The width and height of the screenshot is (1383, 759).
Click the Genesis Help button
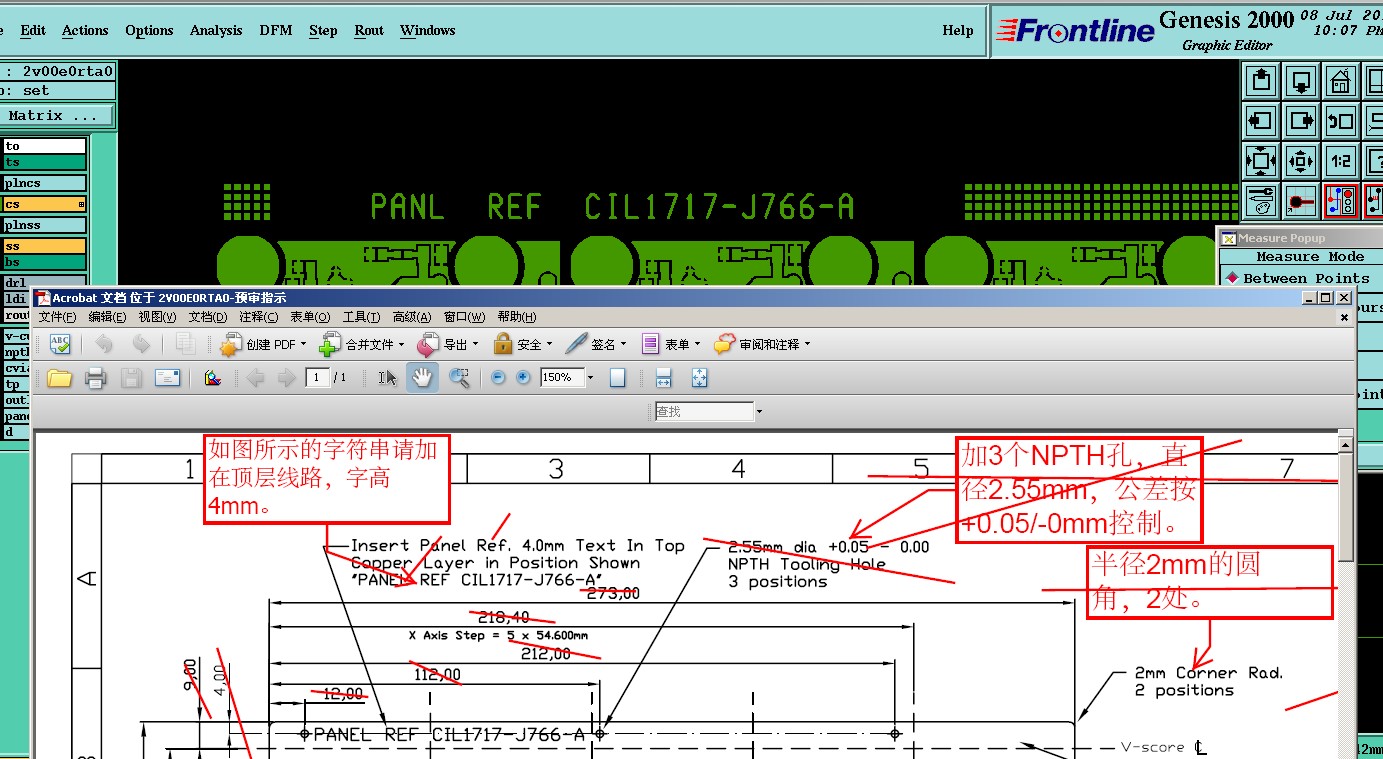(x=958, y=30)
